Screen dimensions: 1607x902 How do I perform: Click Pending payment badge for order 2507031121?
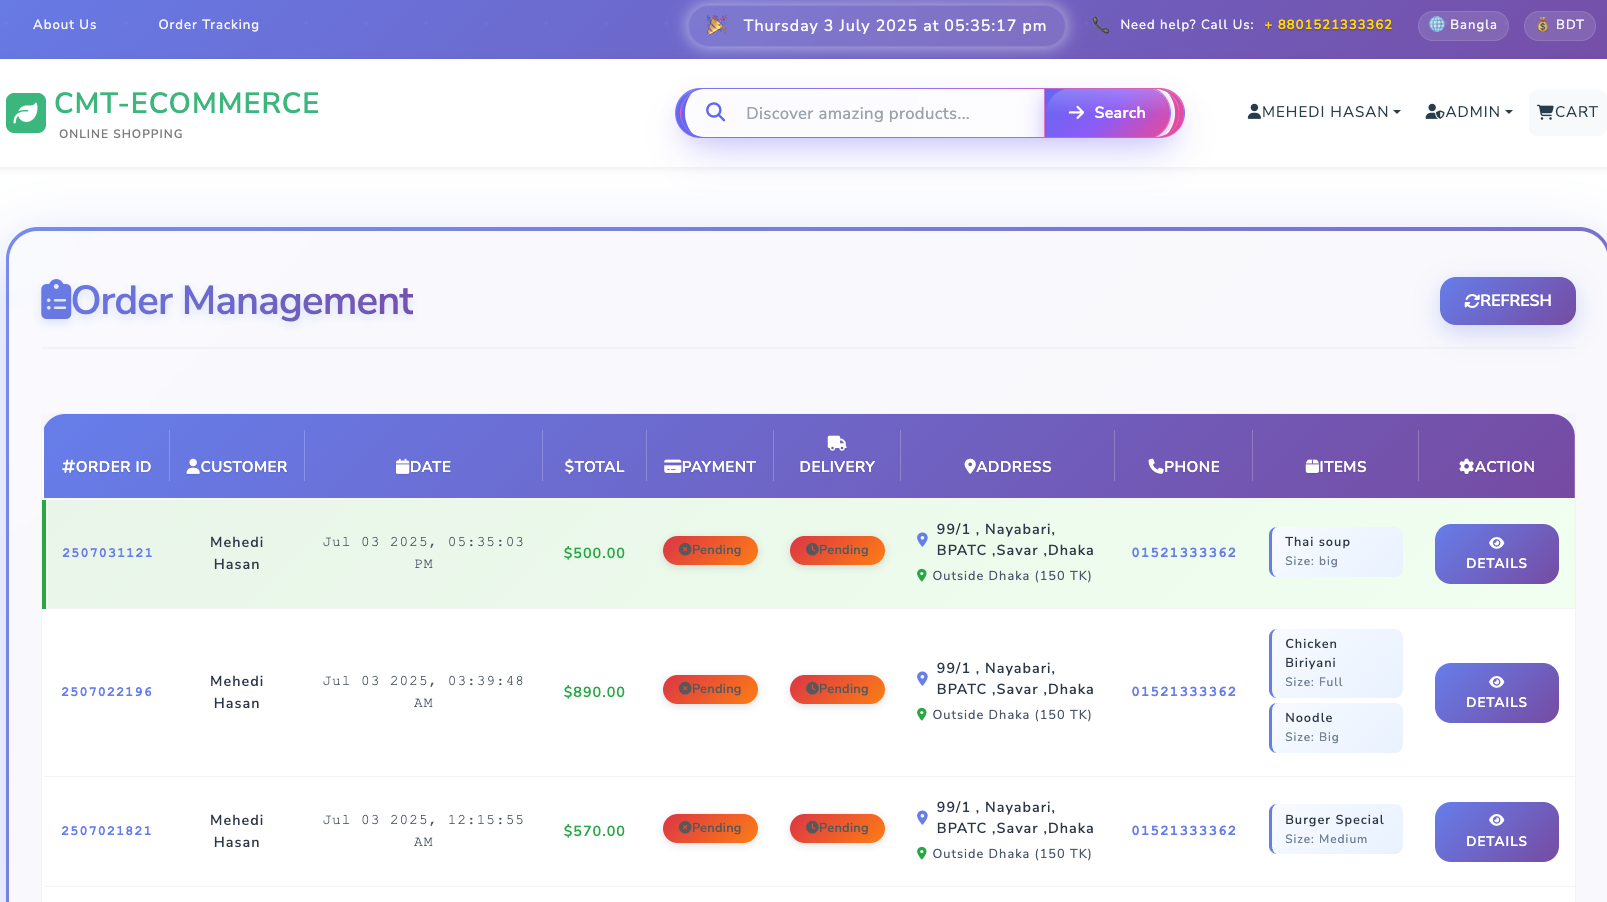(x=710, y=550)
